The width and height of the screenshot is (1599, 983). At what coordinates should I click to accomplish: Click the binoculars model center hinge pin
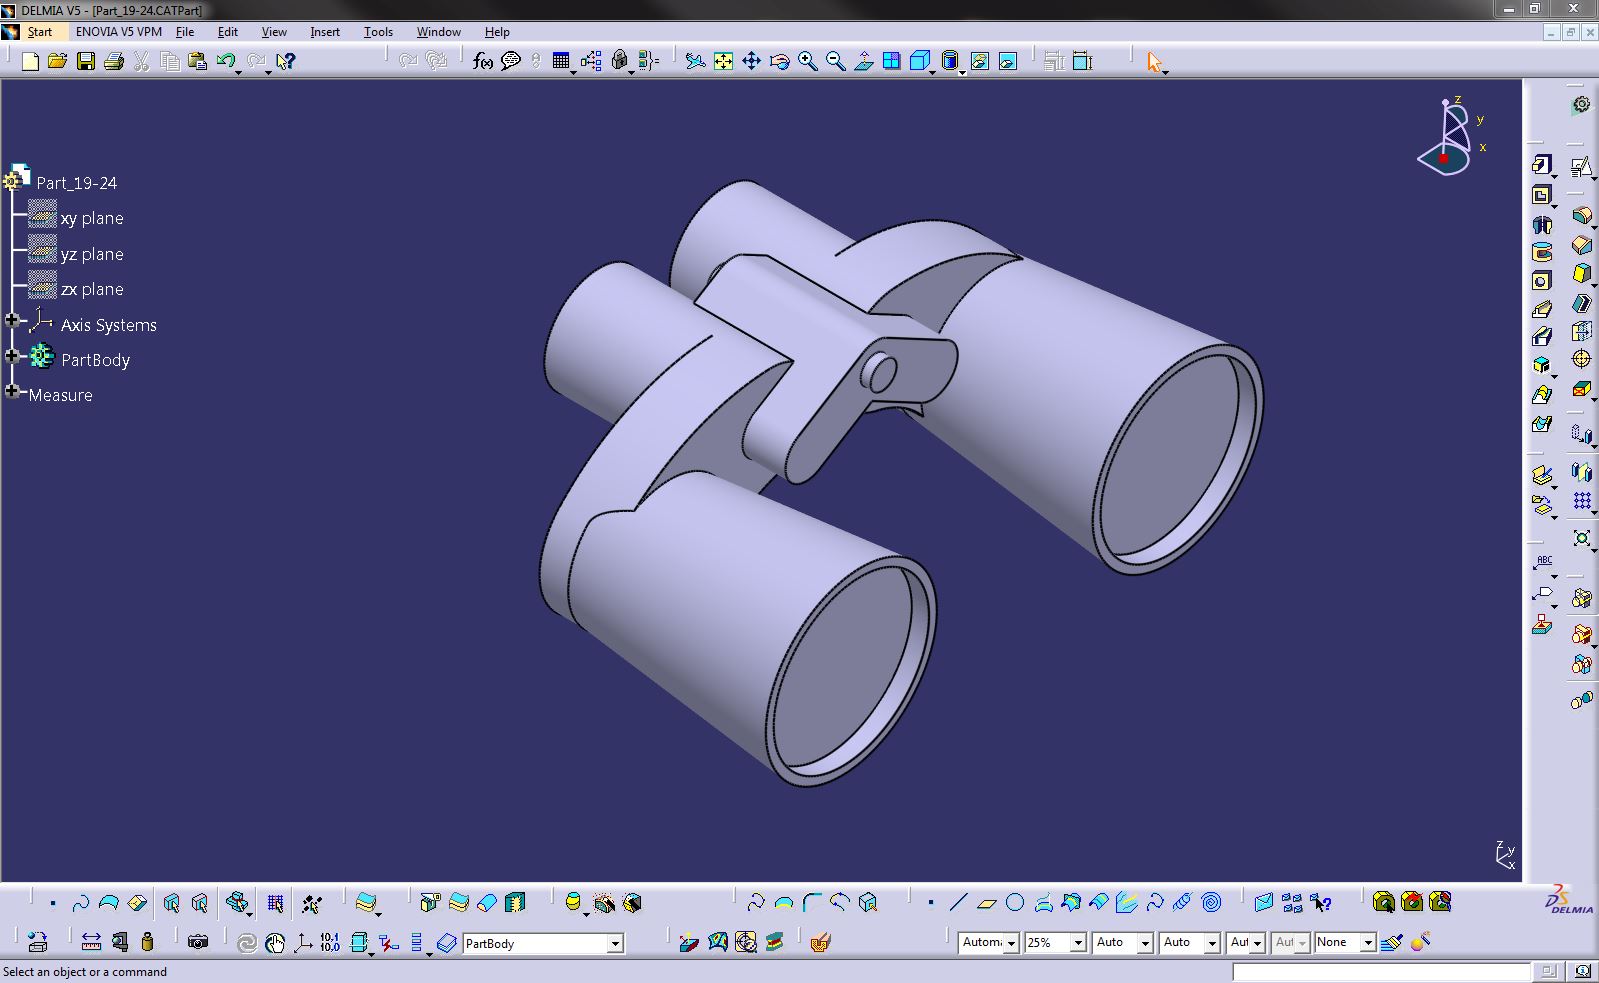point(879,372)
